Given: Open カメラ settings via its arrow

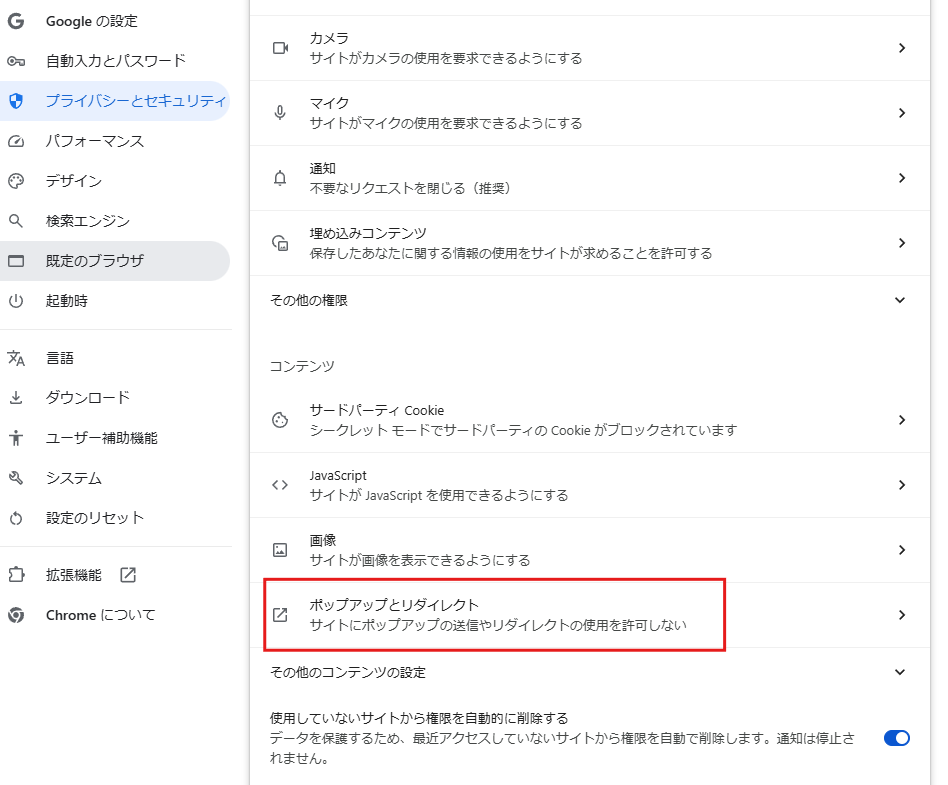Looking at the screenshot, I should coord(901,48).
